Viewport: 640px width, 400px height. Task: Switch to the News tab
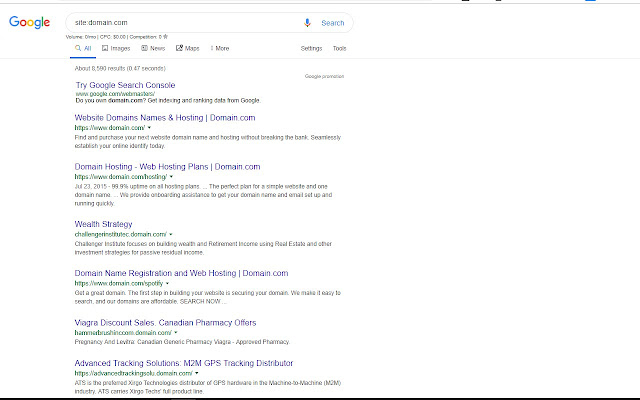[153, 48]
